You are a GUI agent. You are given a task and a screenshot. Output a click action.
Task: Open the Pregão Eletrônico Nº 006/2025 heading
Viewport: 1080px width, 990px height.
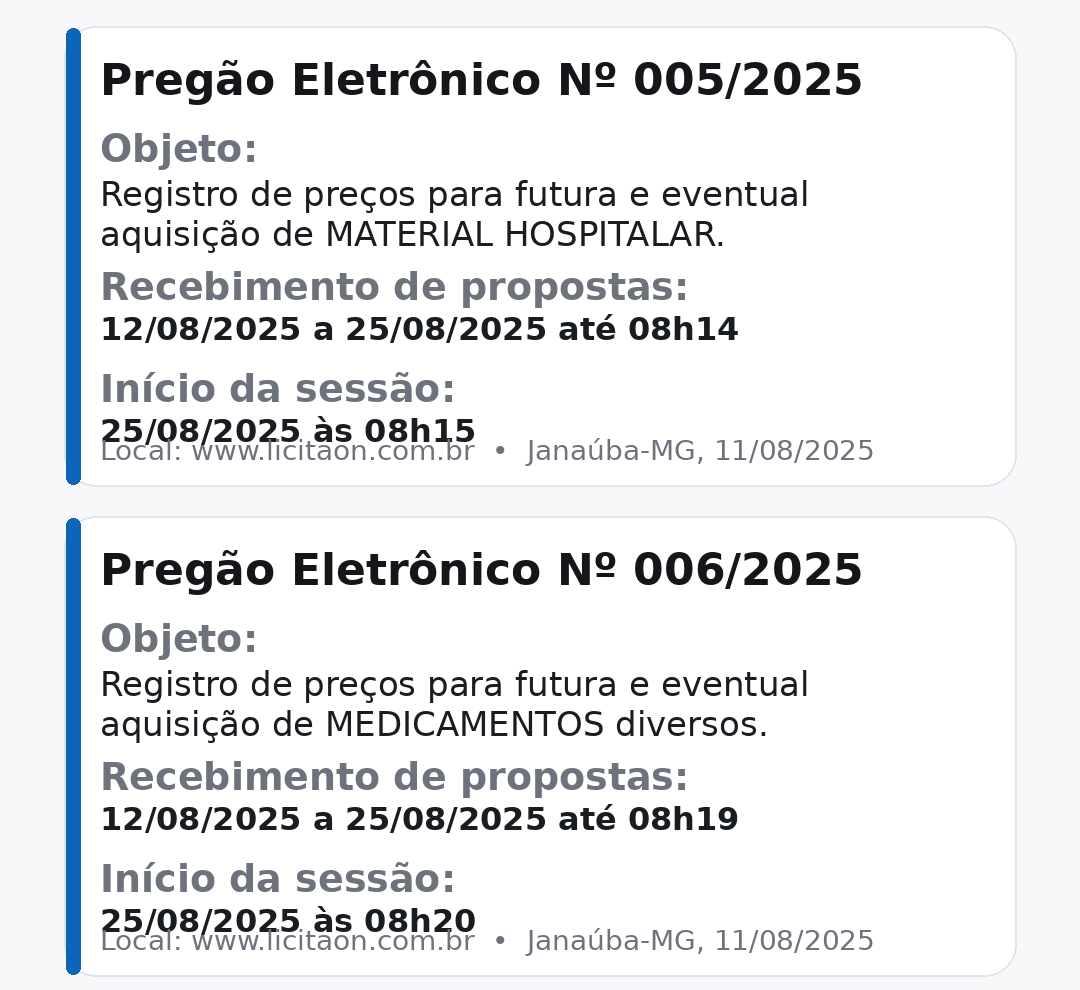pos(481,570)
